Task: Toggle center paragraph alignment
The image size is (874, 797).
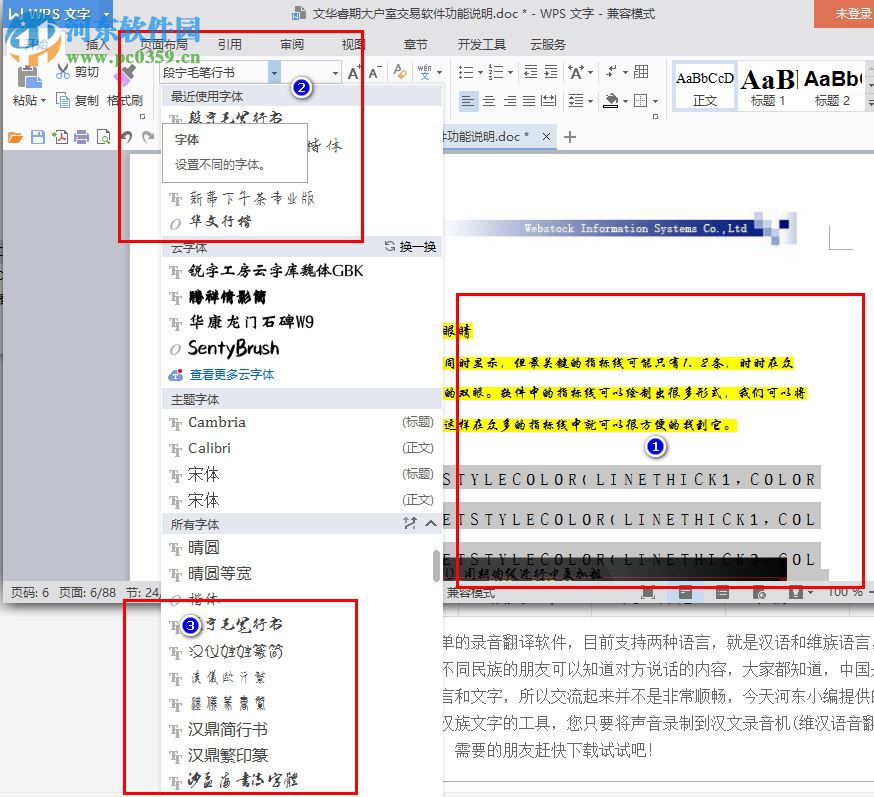Action: tap(489, 100)
